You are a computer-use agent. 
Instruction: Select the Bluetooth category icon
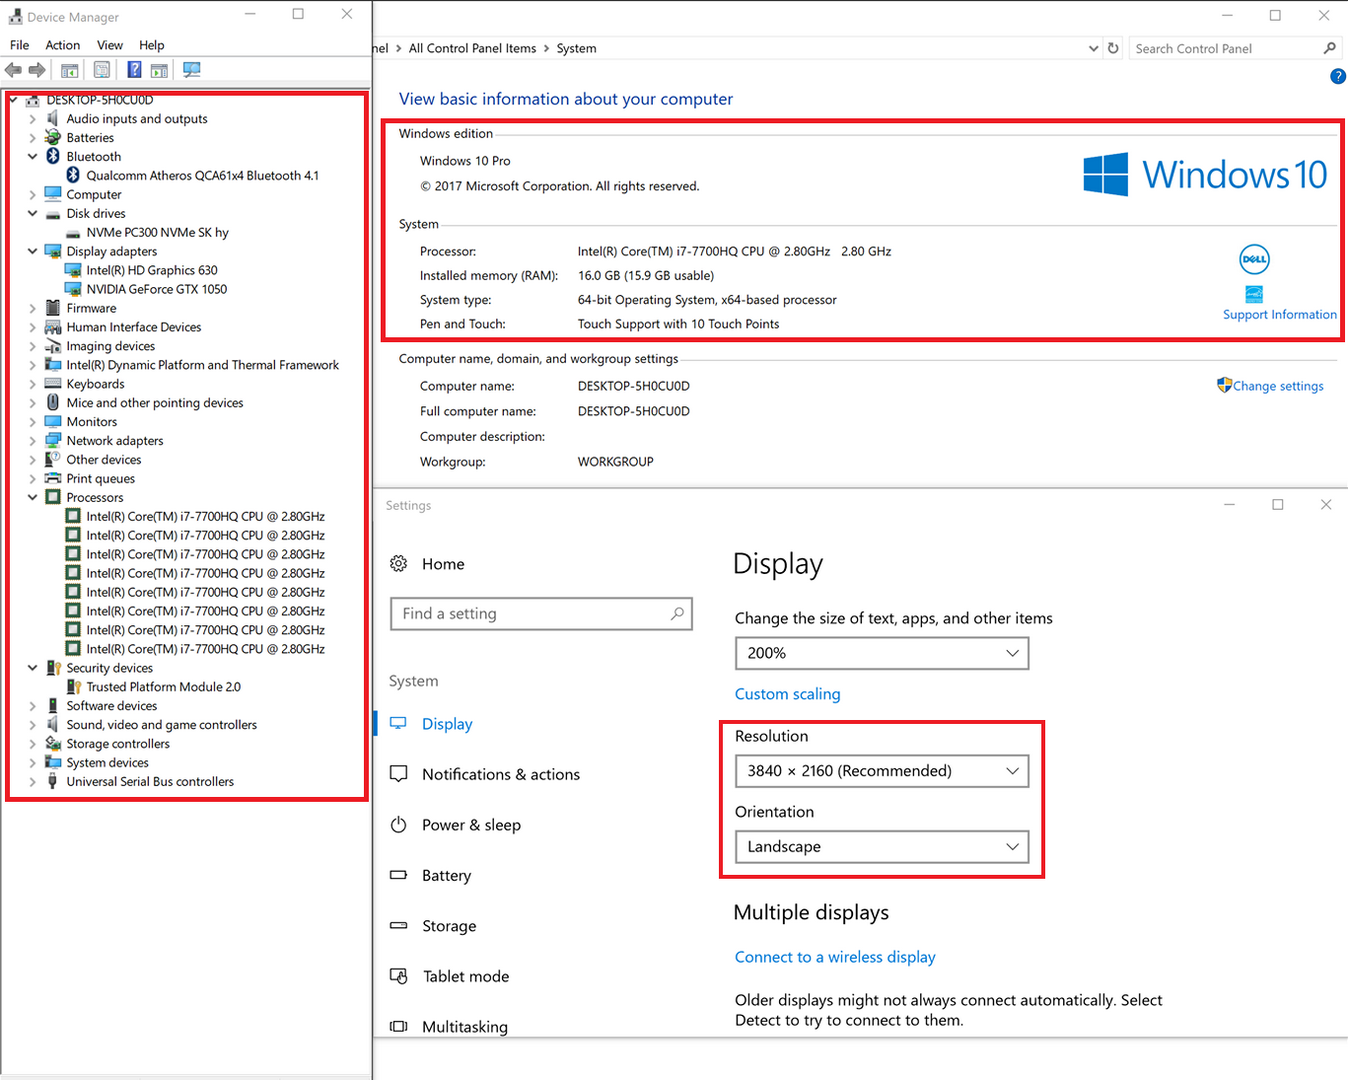(x=53, y=157)
